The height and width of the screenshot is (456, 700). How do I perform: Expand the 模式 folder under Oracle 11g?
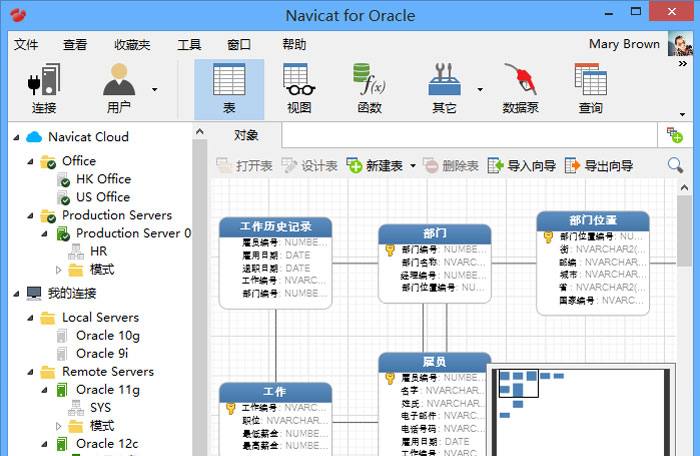pos(58,427)
